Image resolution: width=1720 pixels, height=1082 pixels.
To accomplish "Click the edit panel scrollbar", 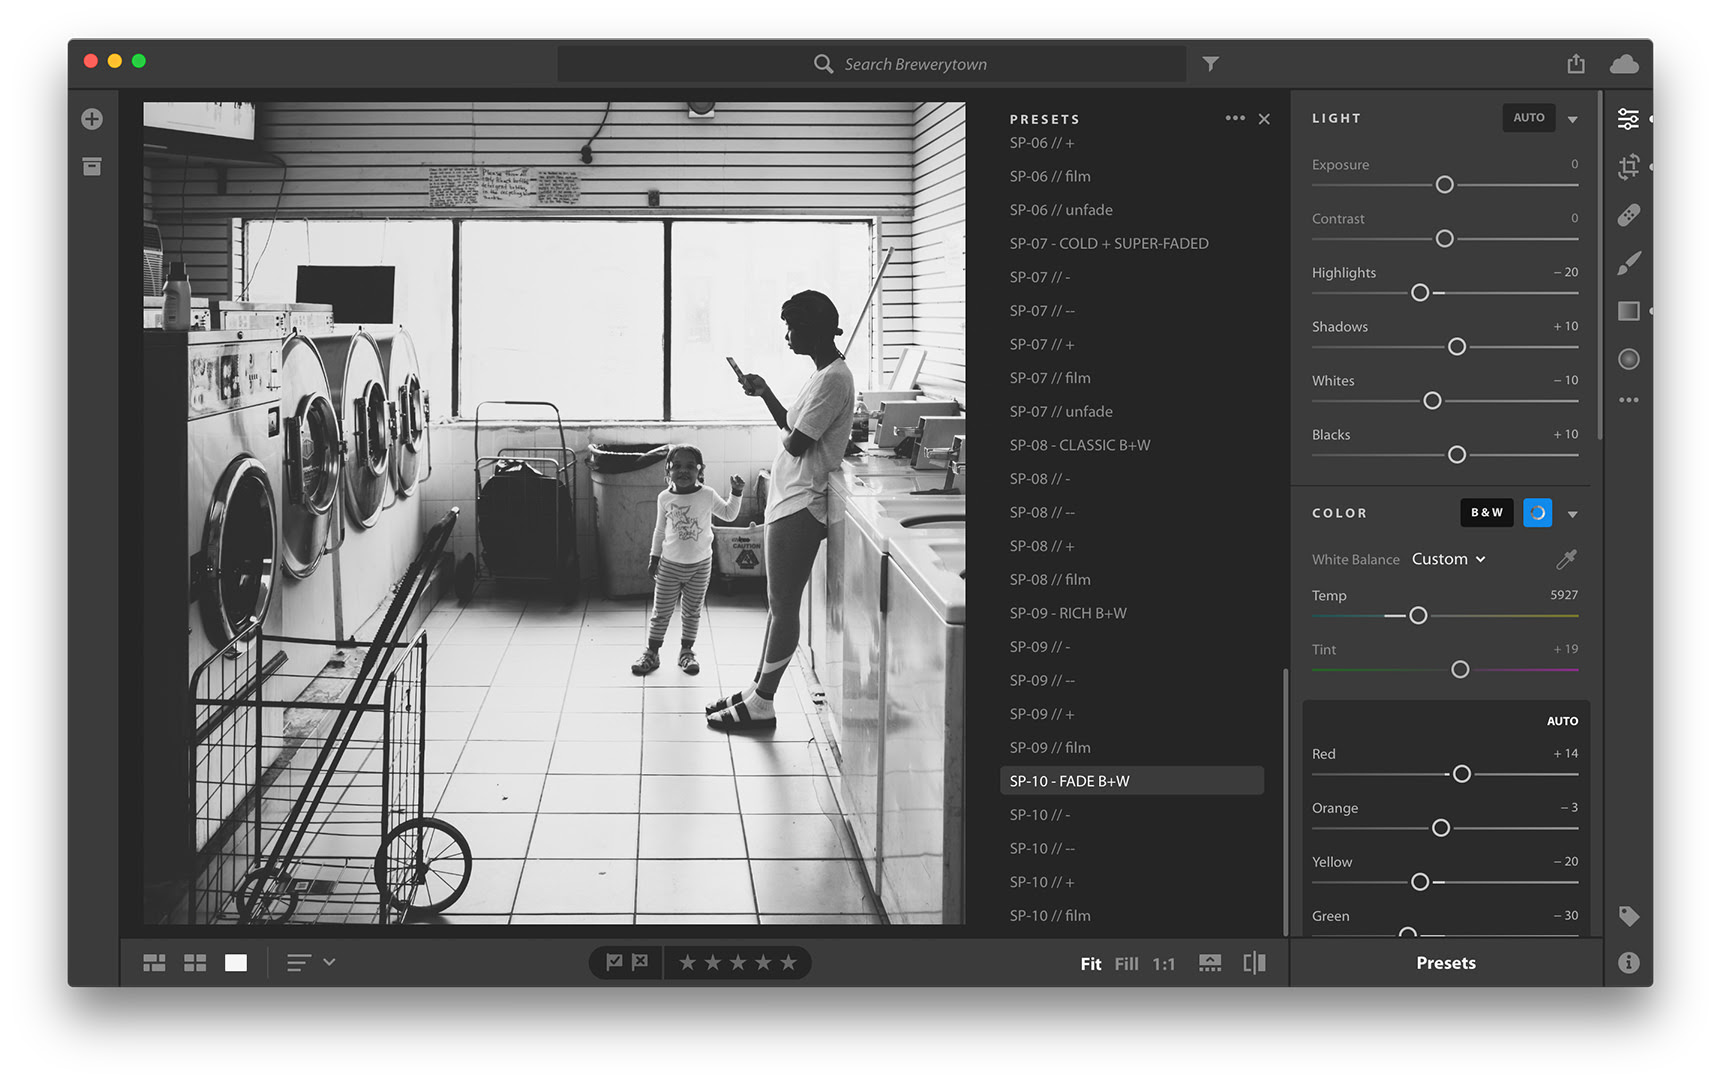I will pos(1600,265).
